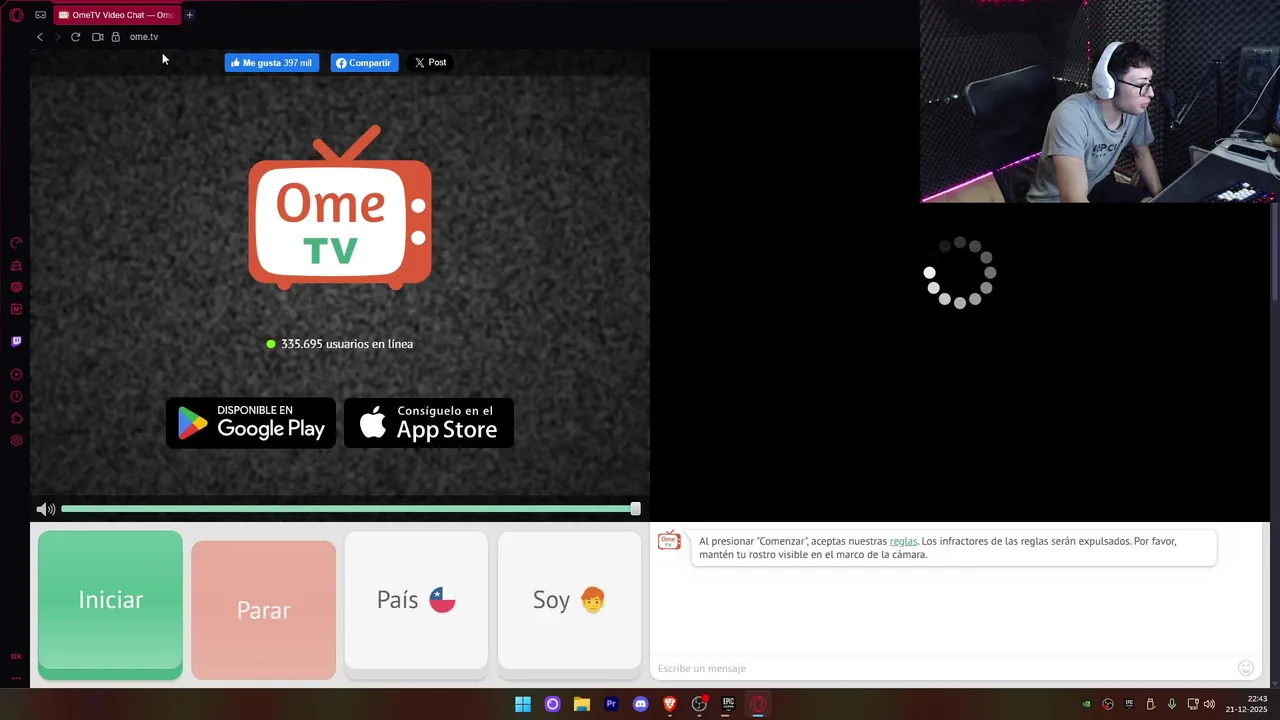Reload the ome.tv page
The image size is (1280, 720).
click(75, 37)
